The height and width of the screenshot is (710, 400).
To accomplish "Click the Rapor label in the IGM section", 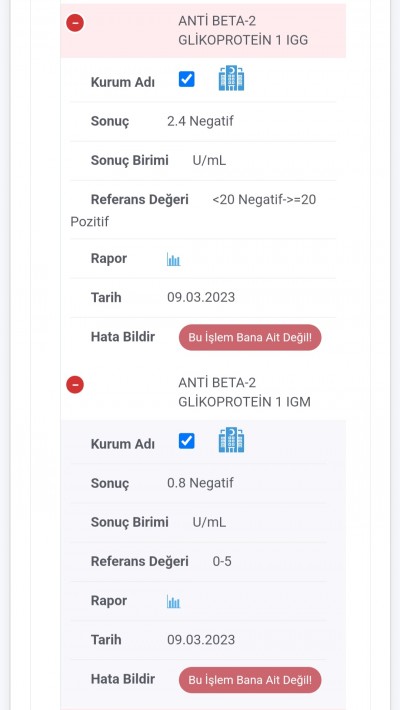I will [109, 601].
